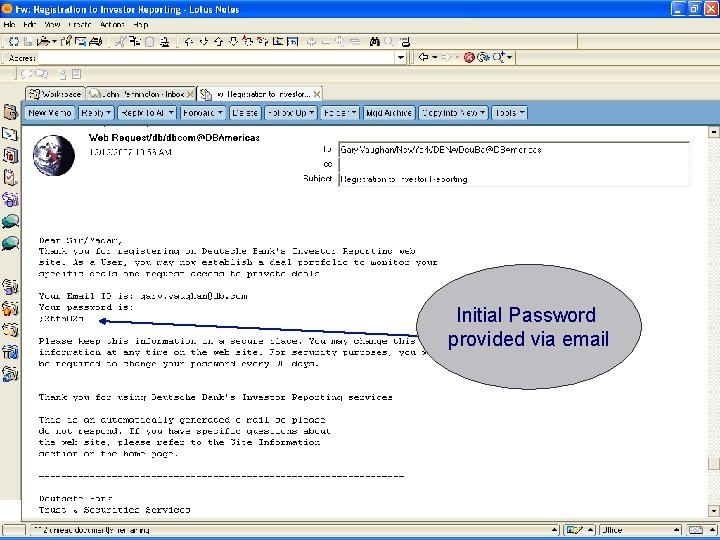Click the Cut scissors toolbar icon
The width and height of the screenshot is (720, 540).
point(120,42)
